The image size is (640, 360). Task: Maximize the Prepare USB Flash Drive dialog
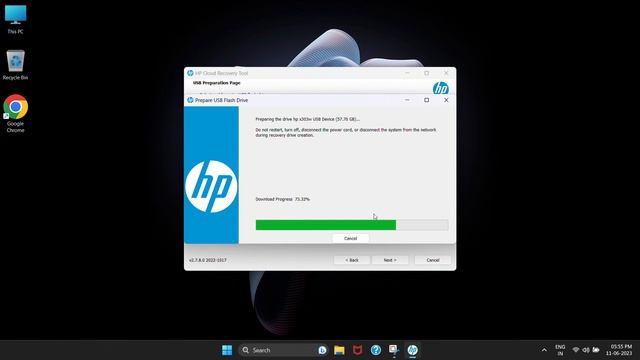pyautogui.click(x=427, y=100)
